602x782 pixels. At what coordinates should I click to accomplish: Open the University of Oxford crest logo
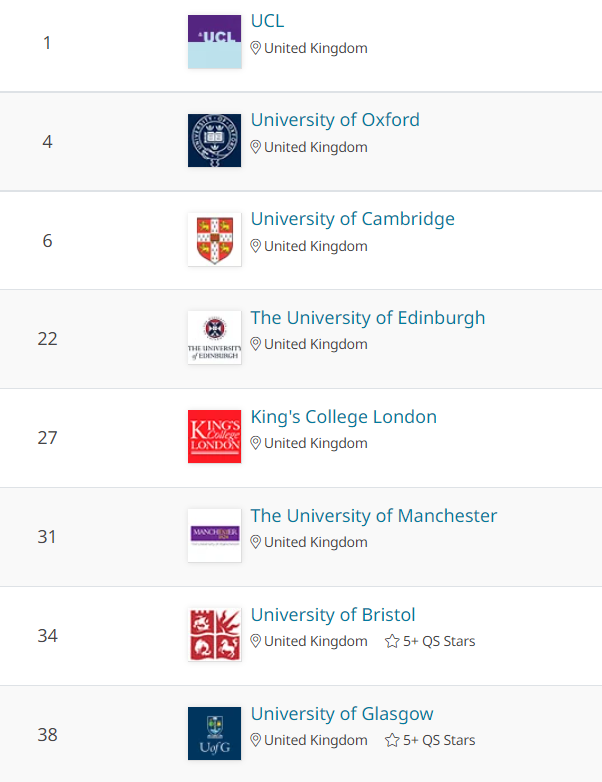[214, 140]
